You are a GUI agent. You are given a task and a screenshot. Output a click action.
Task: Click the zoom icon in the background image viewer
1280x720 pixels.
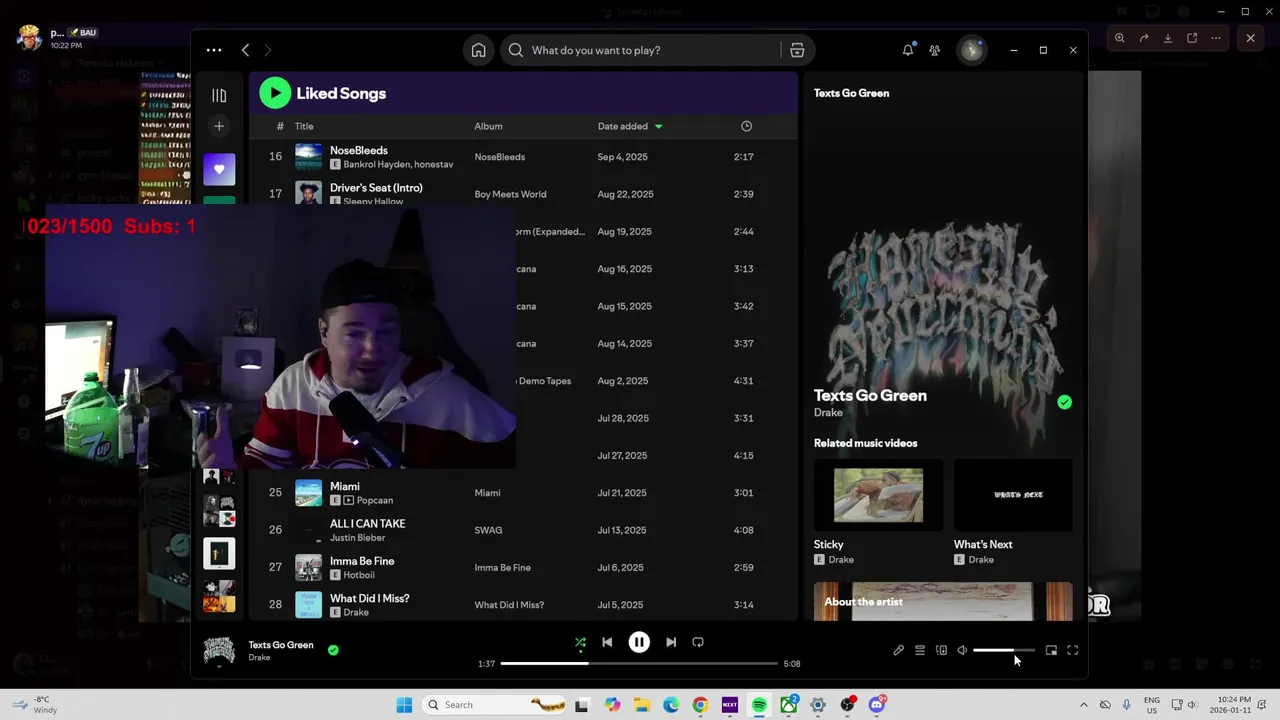(1120, 38)
